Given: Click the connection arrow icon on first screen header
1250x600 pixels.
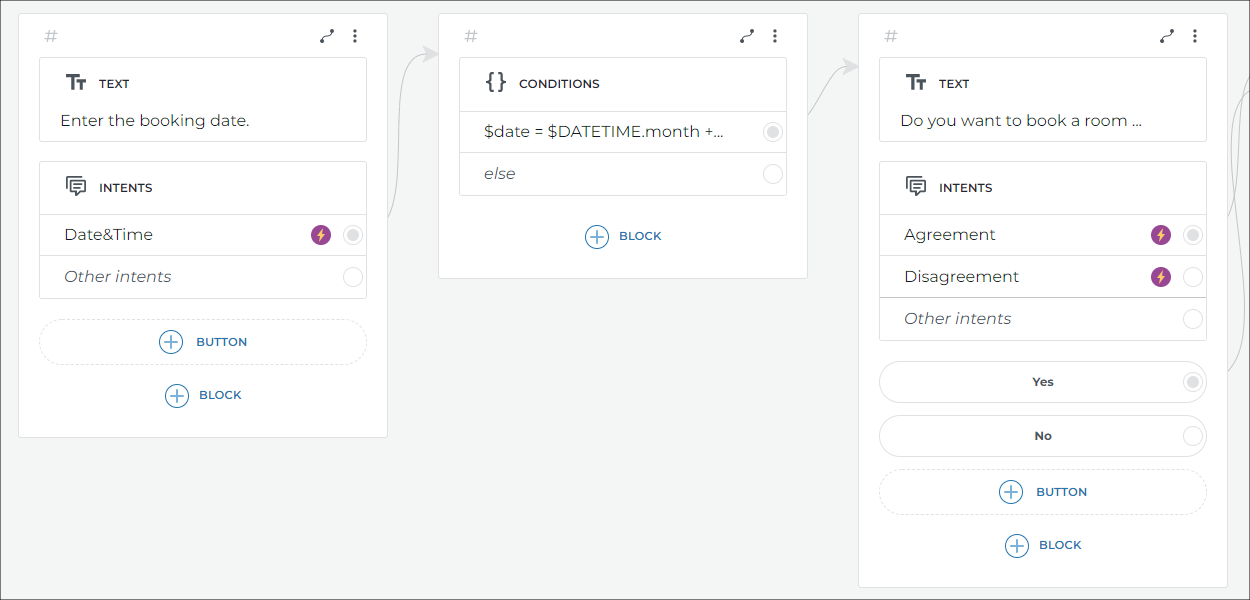Looking at the screenshot, I should [x=326, y=35].
